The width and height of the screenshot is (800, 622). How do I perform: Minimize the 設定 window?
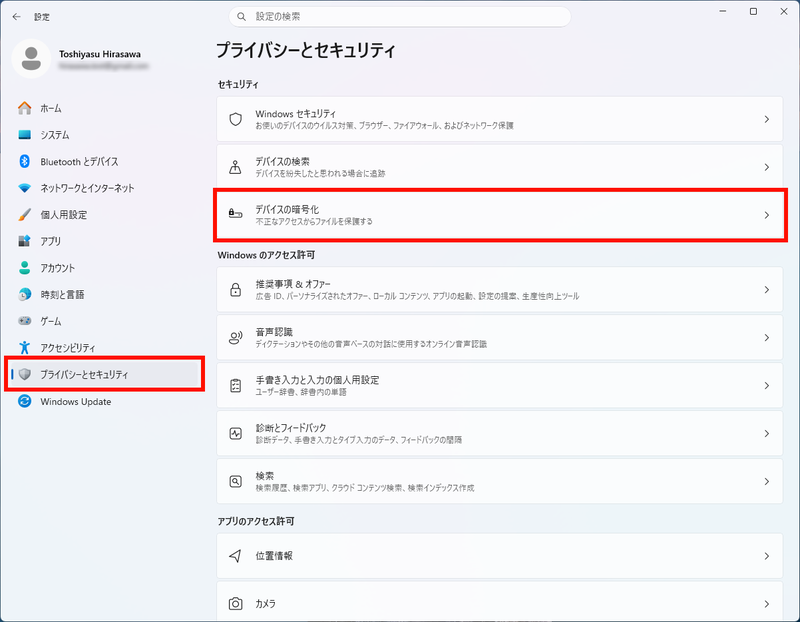(722, 11)
